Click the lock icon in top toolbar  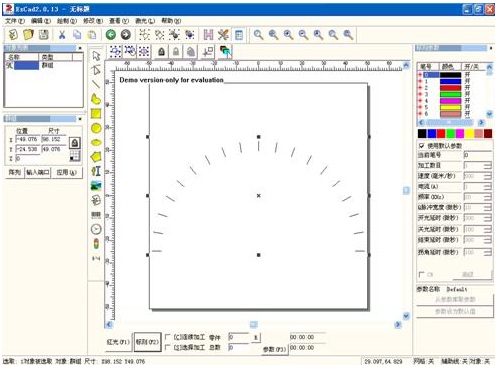coord(162,52)
